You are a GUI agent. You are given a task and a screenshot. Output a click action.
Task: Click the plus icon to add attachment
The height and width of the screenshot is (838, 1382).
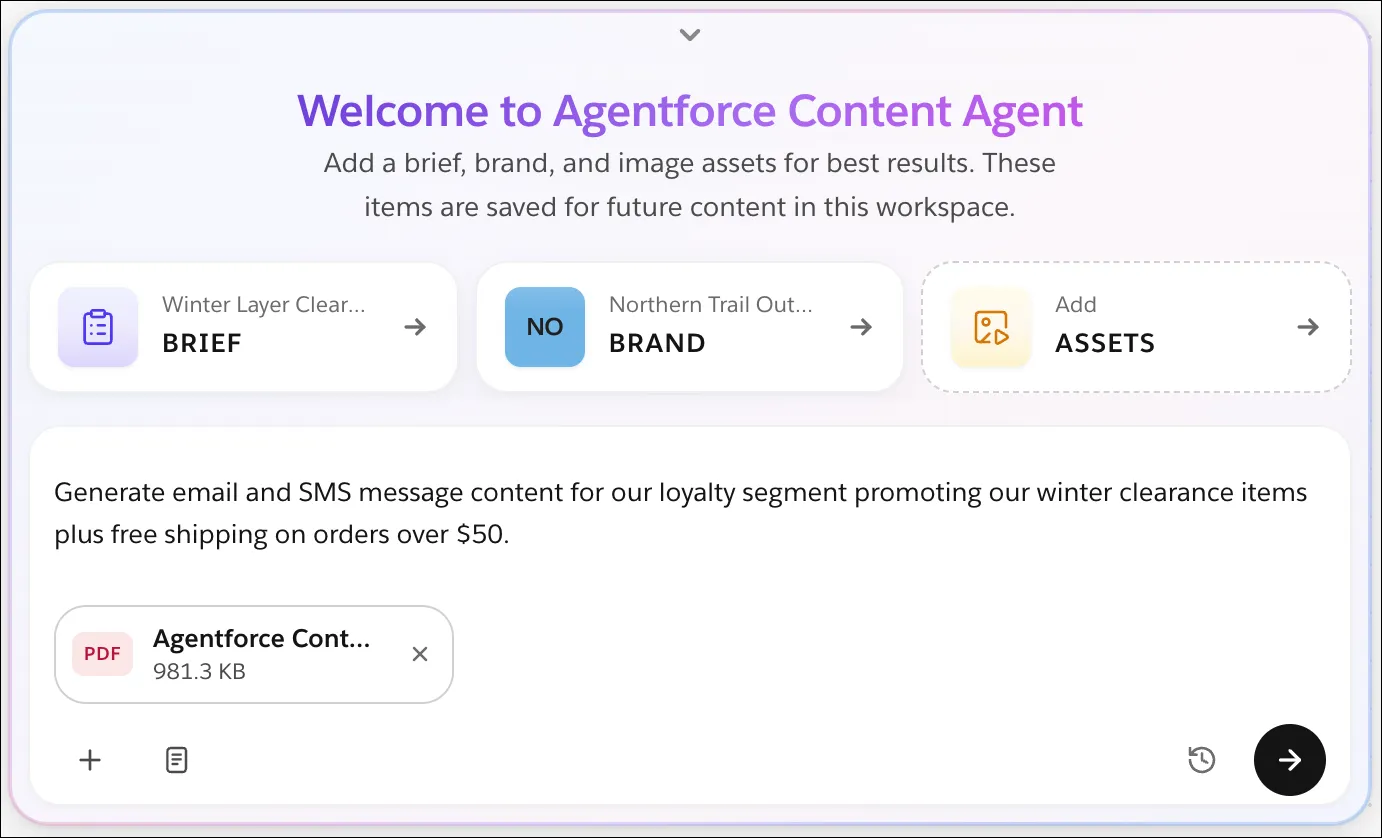[x=90, y=760]
